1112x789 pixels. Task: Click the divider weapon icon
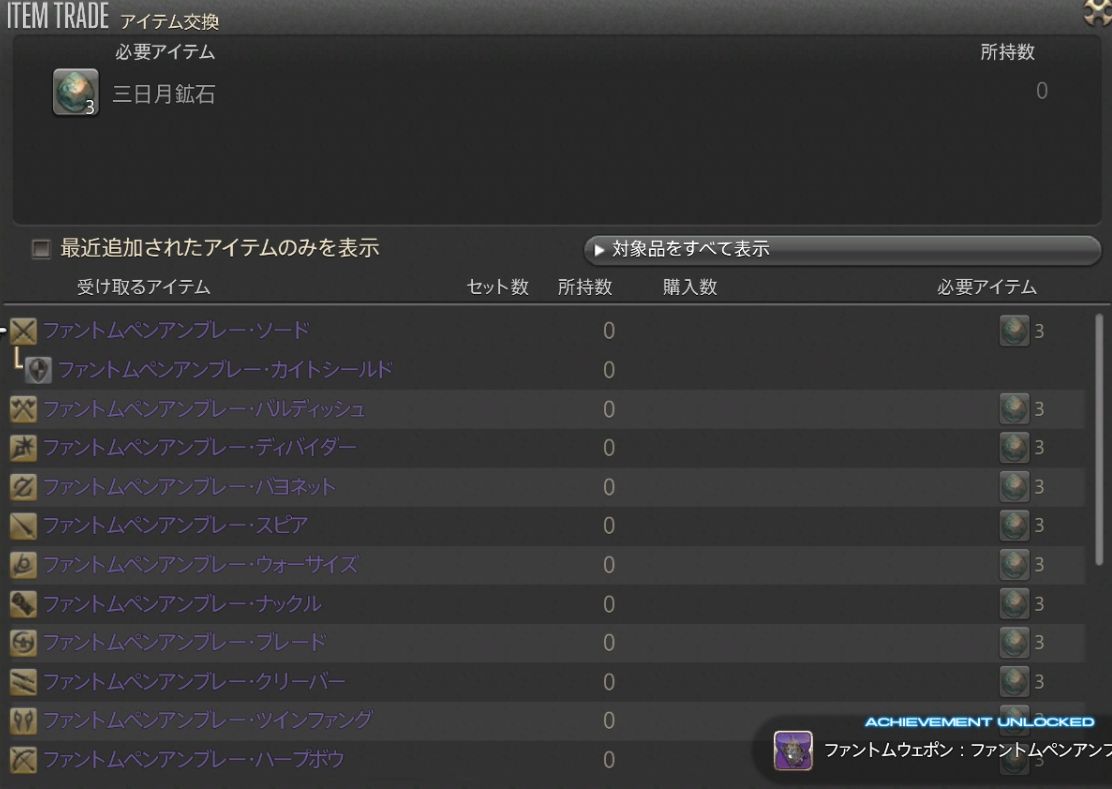pos(20,448)
